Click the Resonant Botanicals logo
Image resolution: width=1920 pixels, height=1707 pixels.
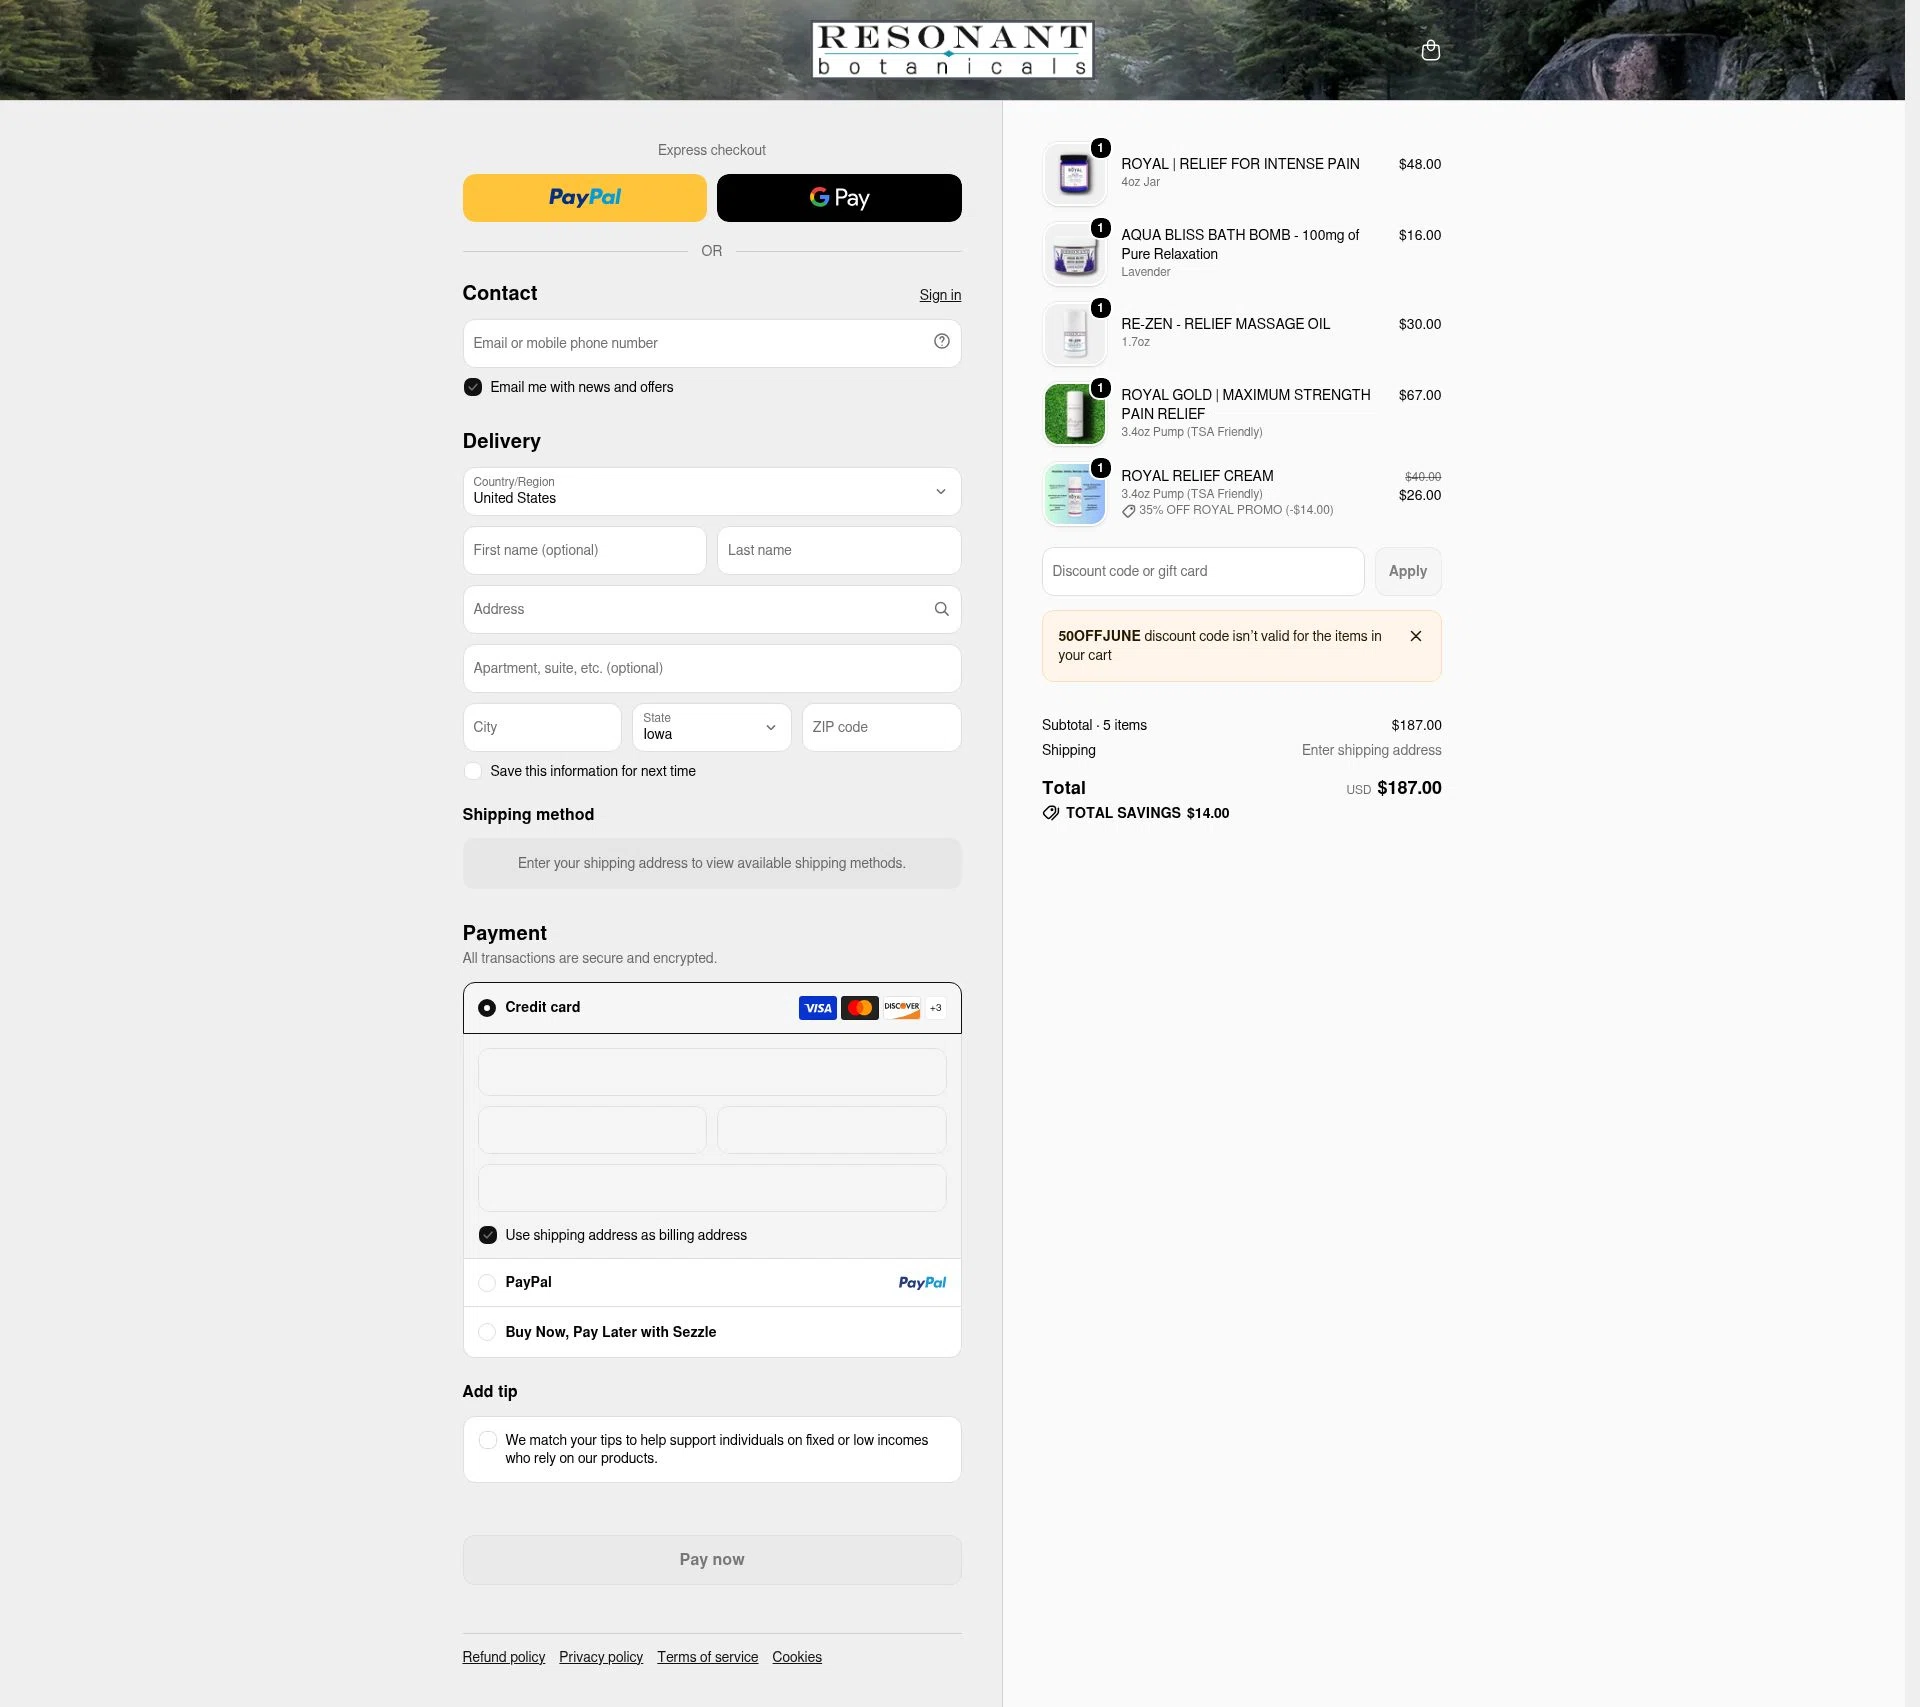(952, 50)
